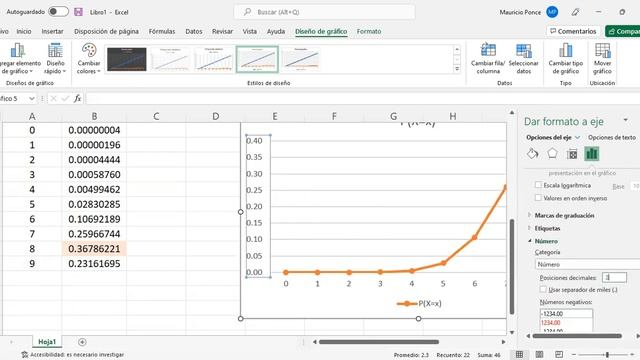Select the Hoja1 sheet tab
The image size is (640, 360).
[x=47, y=342]
